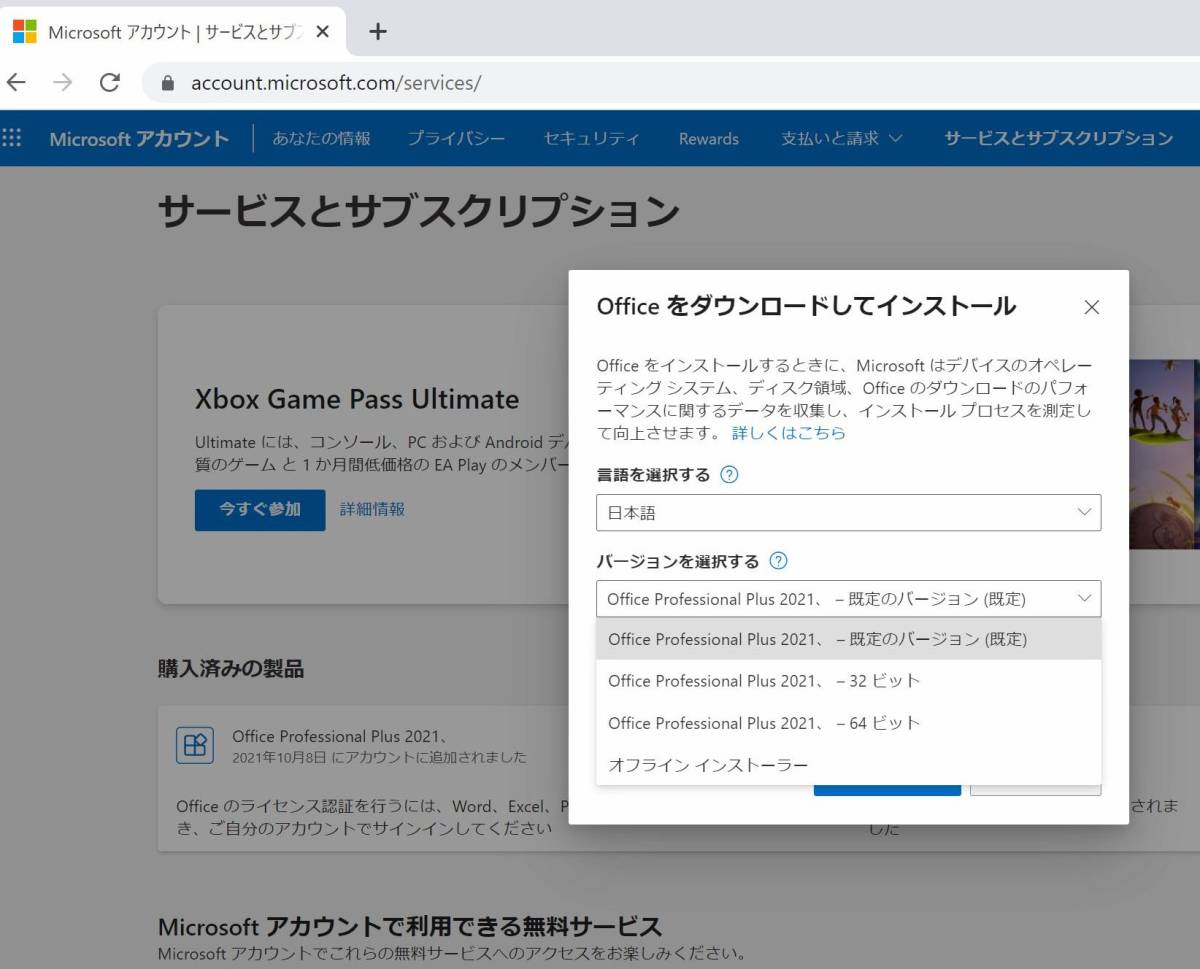
Task: Choose the 64 ビット version option
Action: point(848,723)
